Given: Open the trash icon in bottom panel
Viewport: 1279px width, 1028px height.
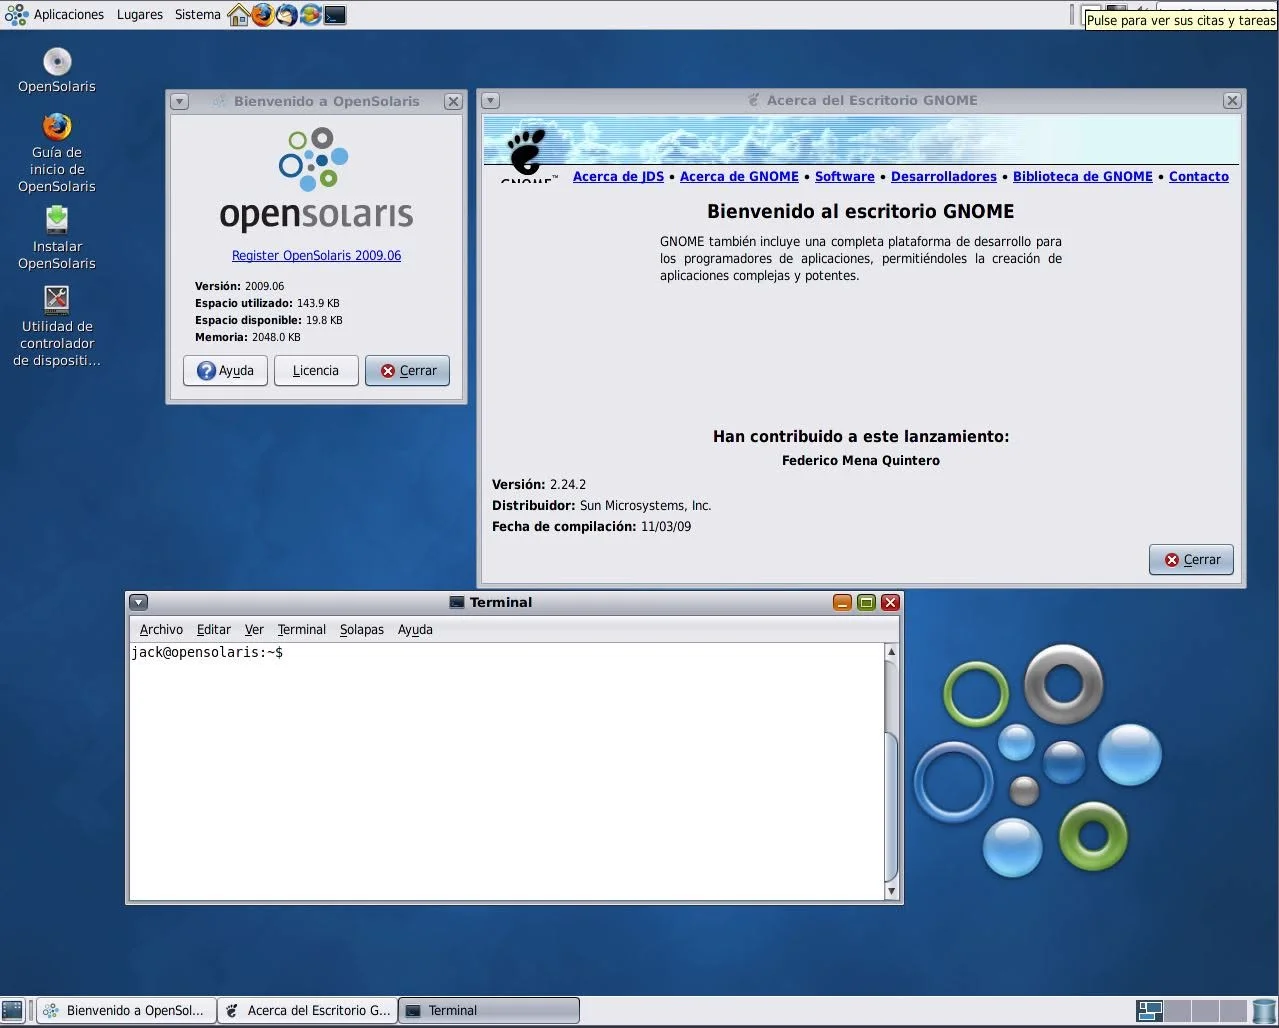Looking at the screenshot, I should pyautogui.click(x=1265, y=1011).
